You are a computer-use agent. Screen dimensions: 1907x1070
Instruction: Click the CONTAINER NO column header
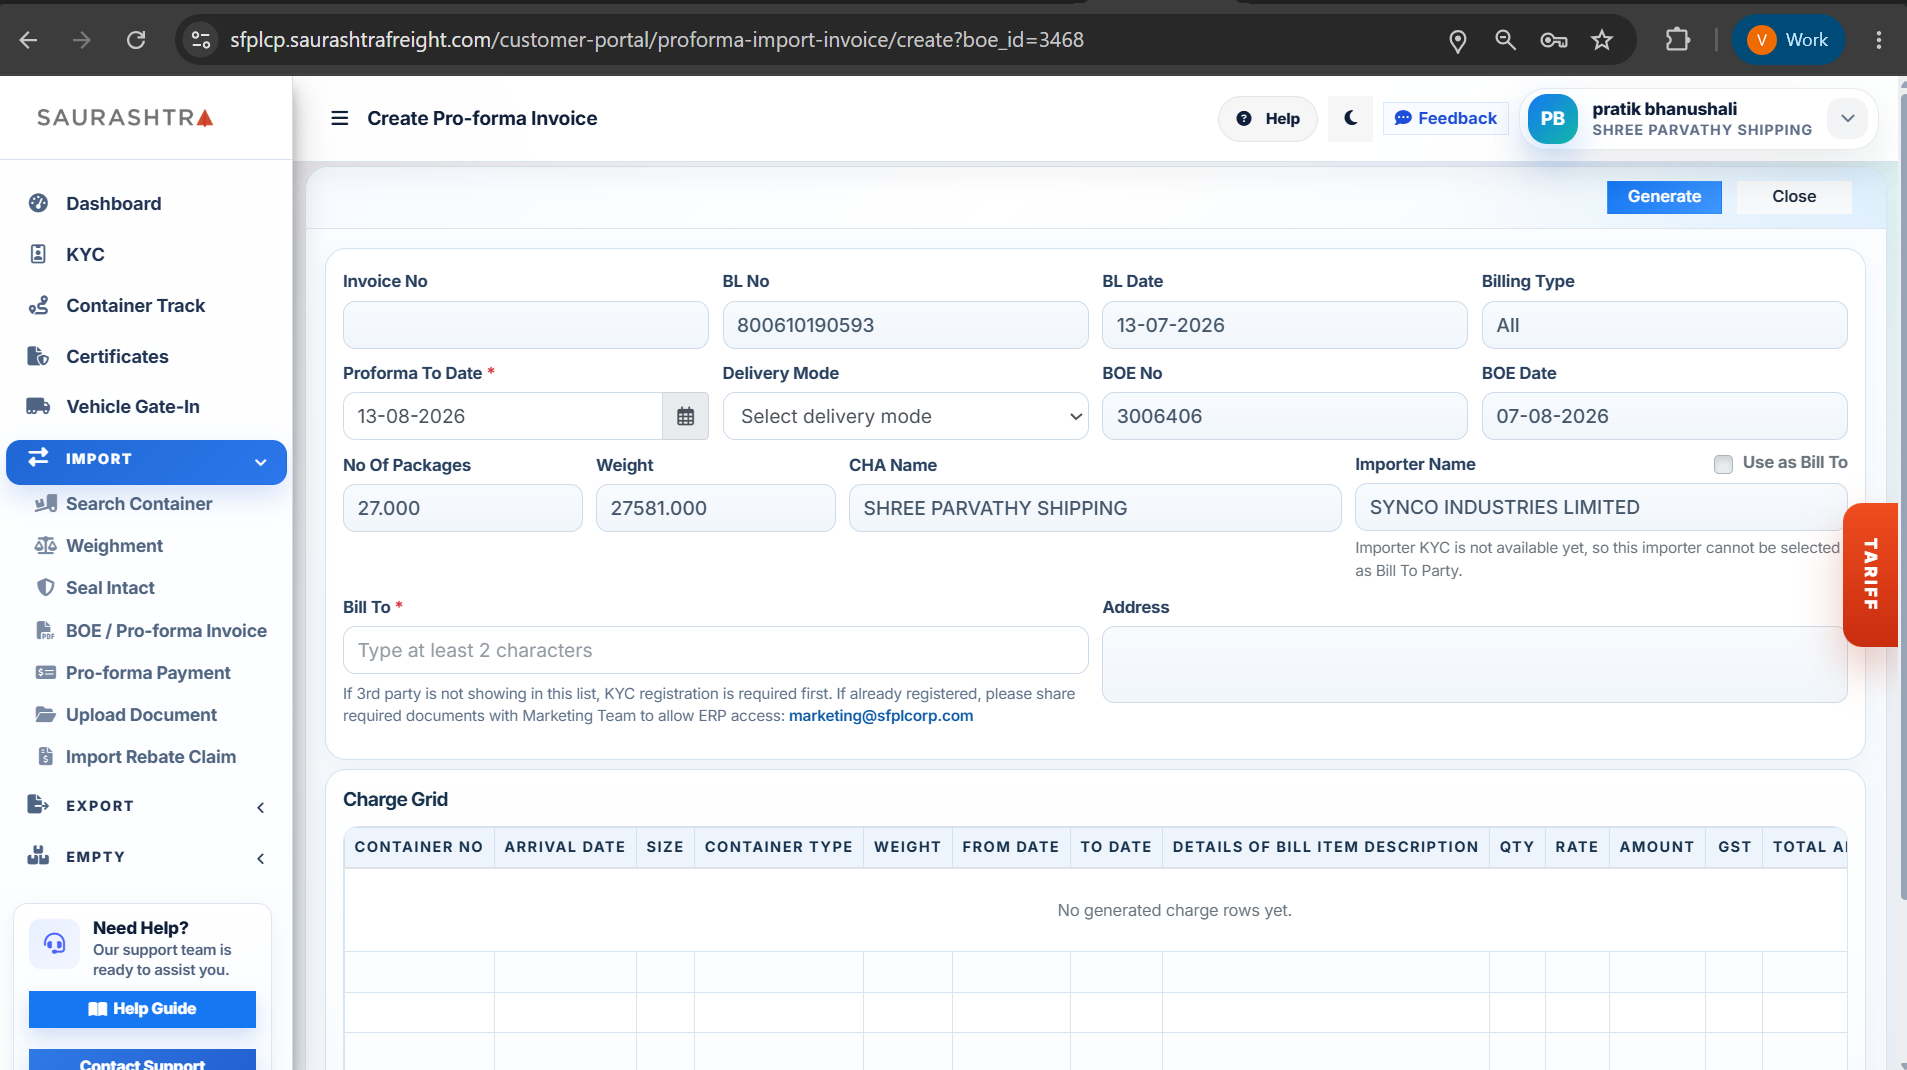tap(419, 847)
